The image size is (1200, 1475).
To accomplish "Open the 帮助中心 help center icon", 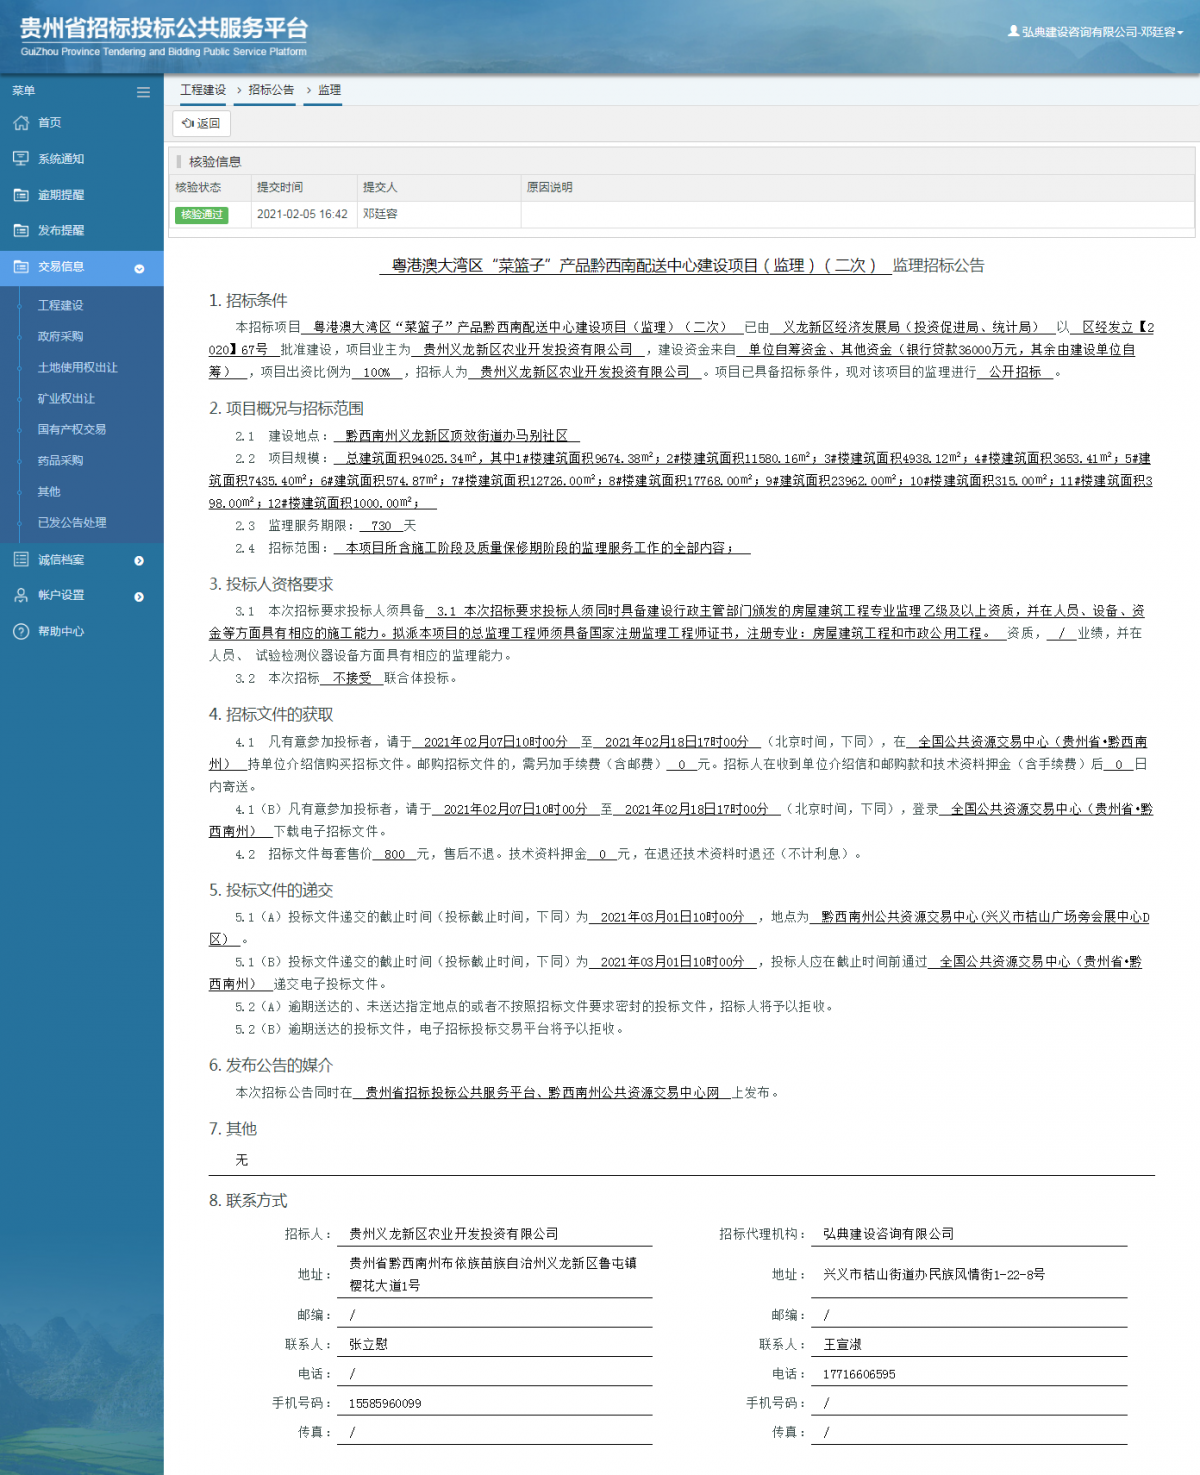I will pos(20,631).
